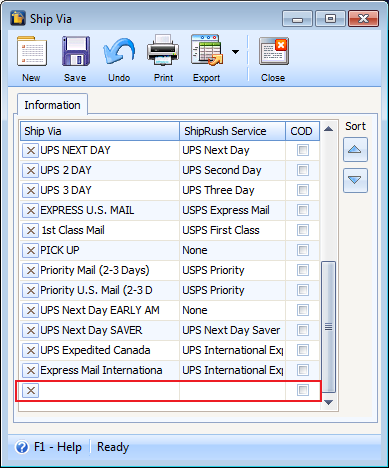
Task: Delete the Express Mail International row
Action: [x=31, y=370]
